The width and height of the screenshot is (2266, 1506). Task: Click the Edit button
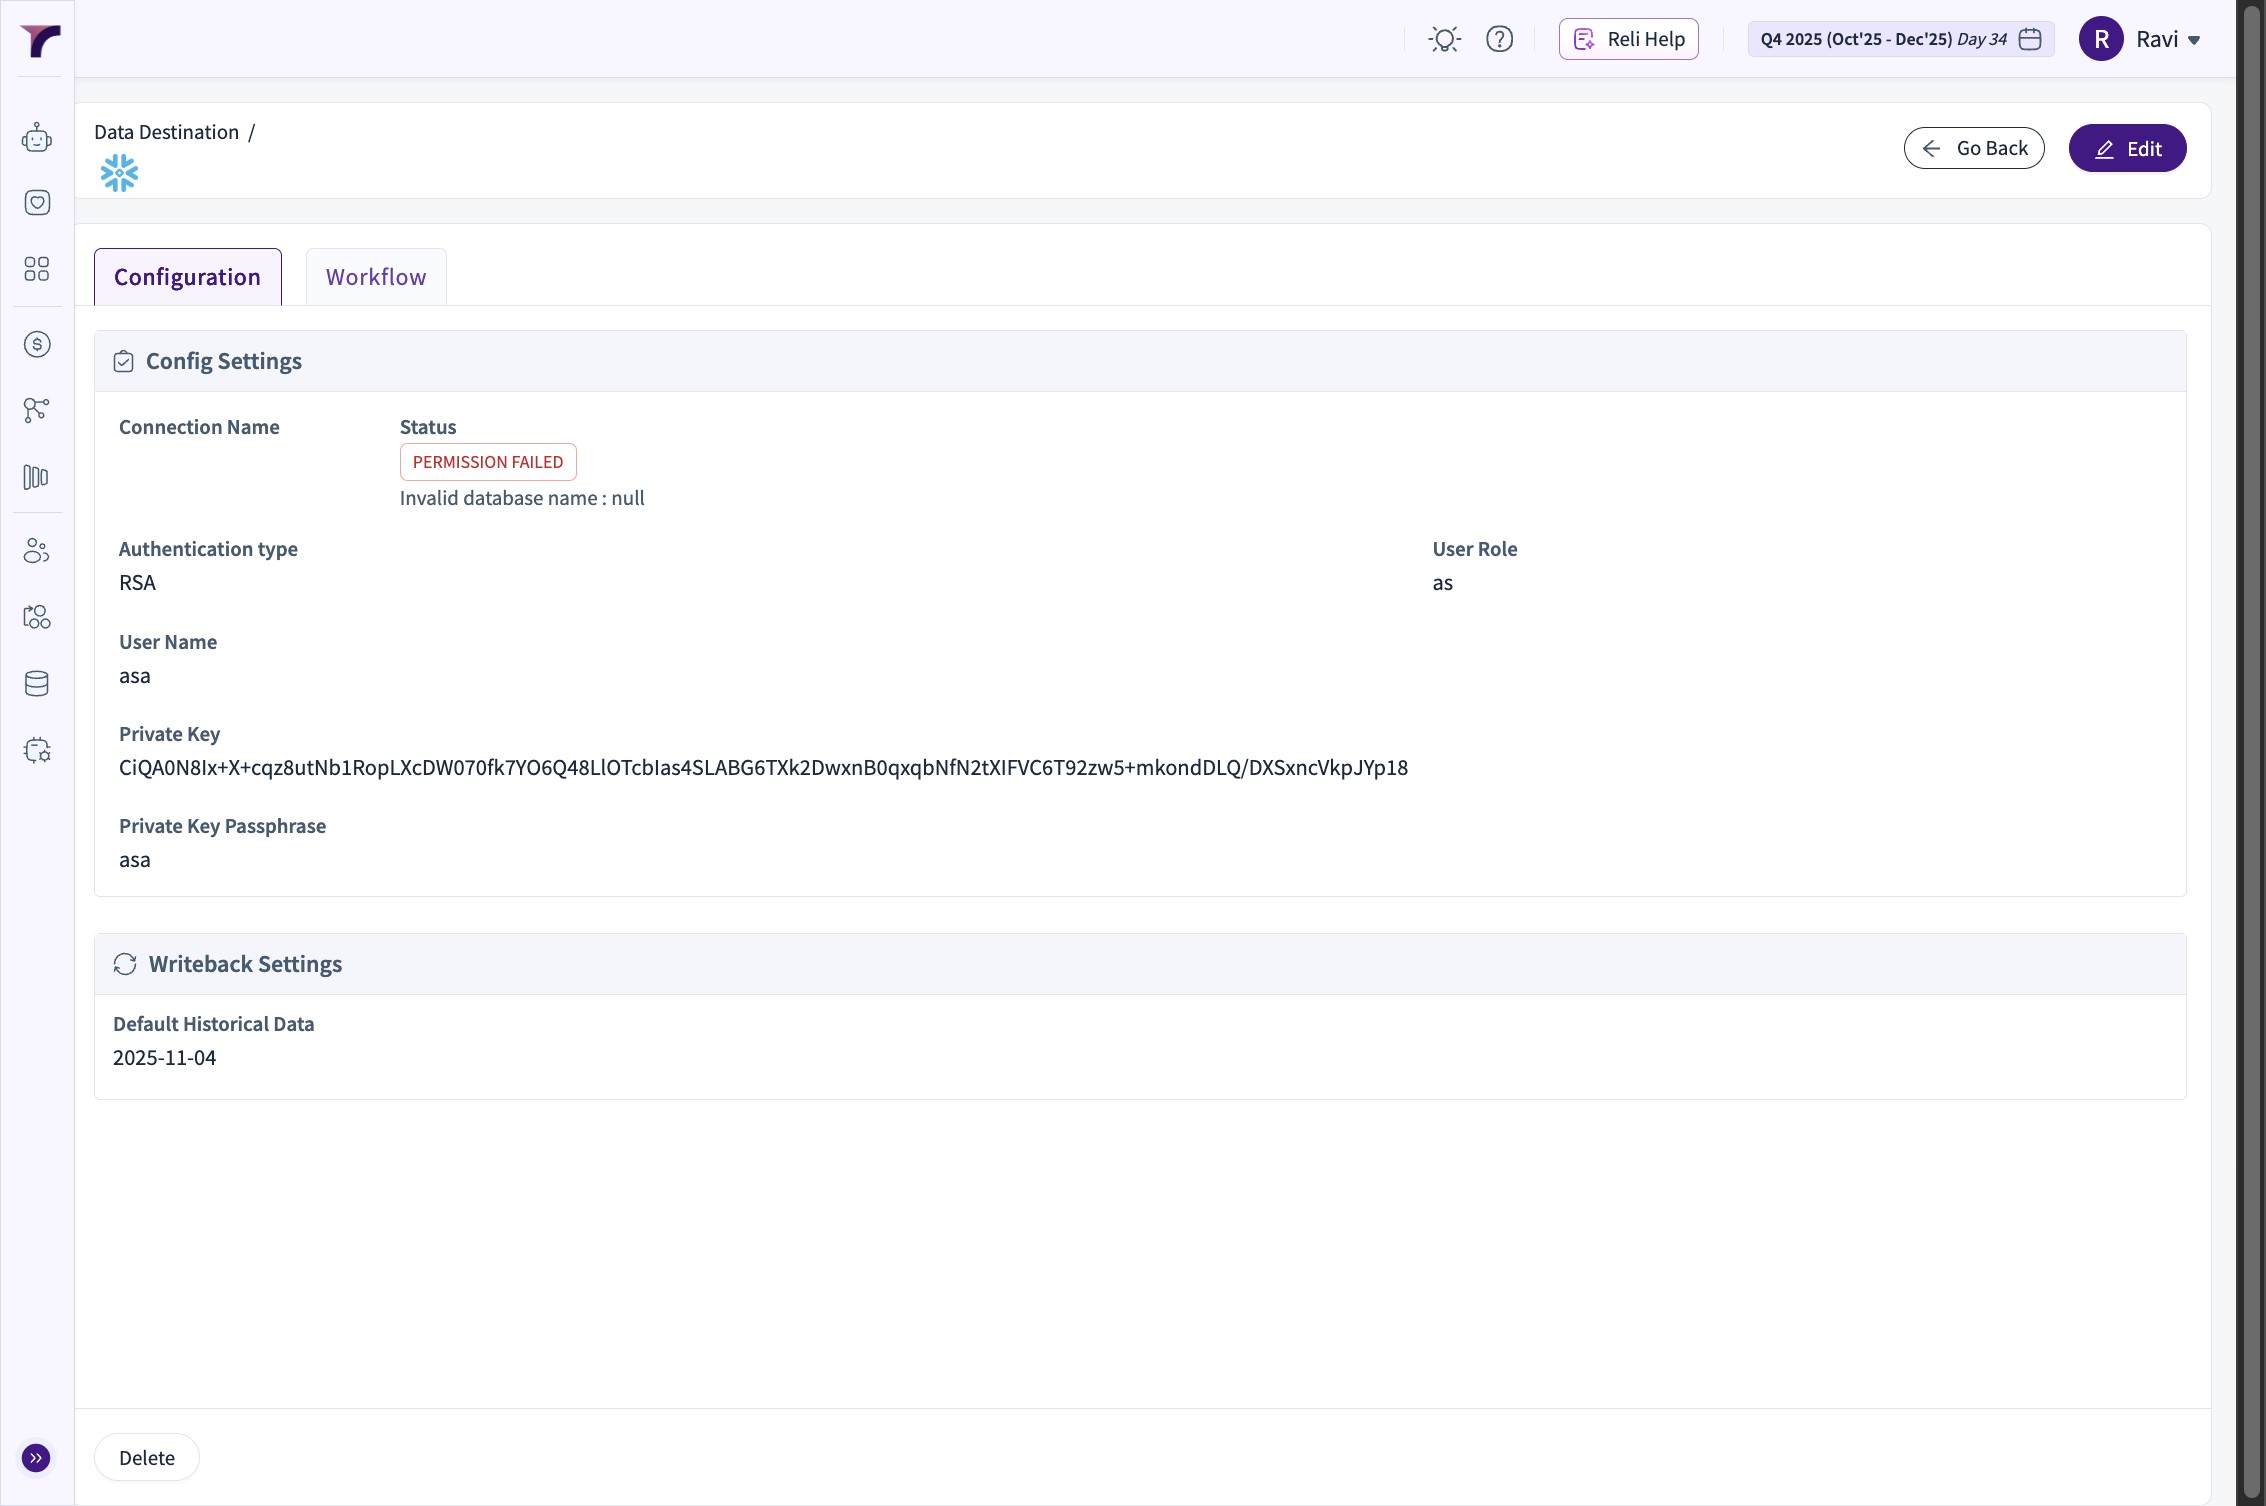pos(2127,149)
